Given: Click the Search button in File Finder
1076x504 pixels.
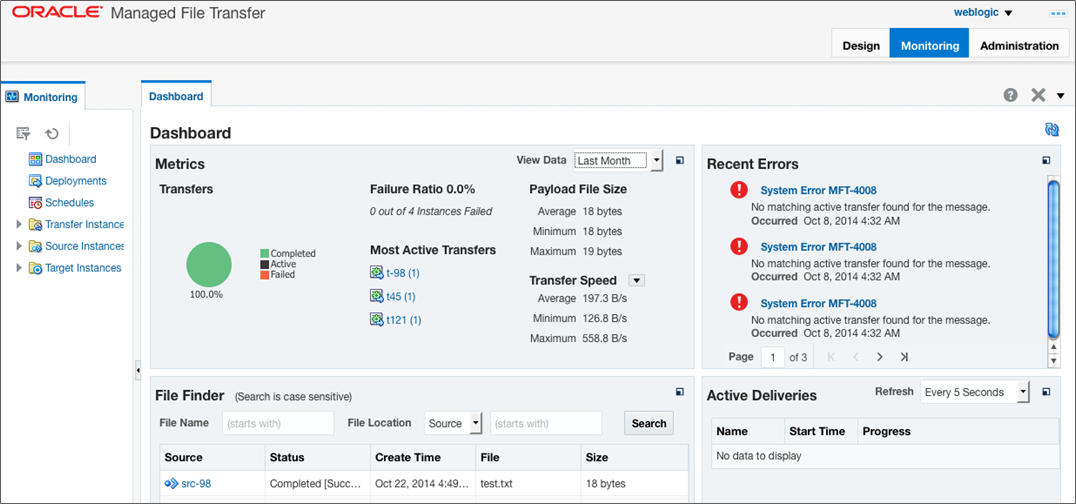Looking at the screenshot, I should [648, 423].
